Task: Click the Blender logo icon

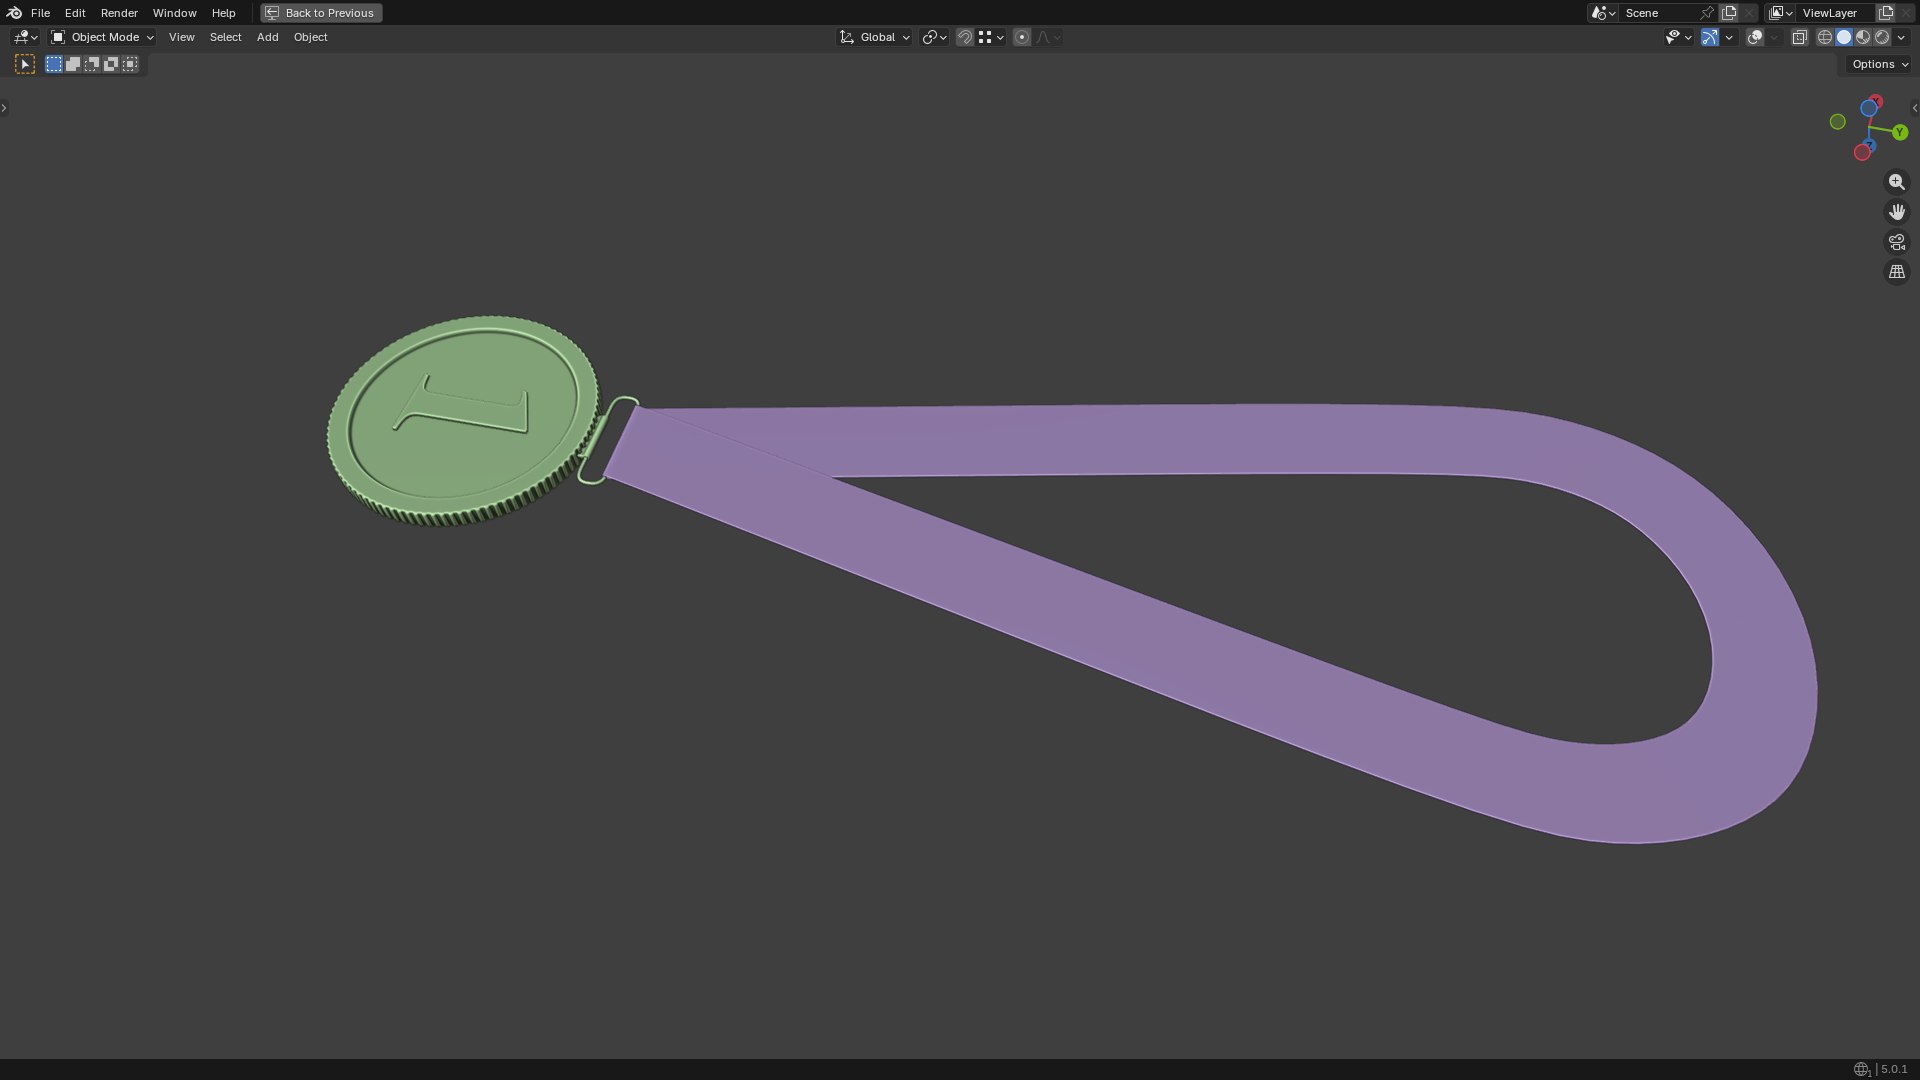Action: tap(14, 13)
